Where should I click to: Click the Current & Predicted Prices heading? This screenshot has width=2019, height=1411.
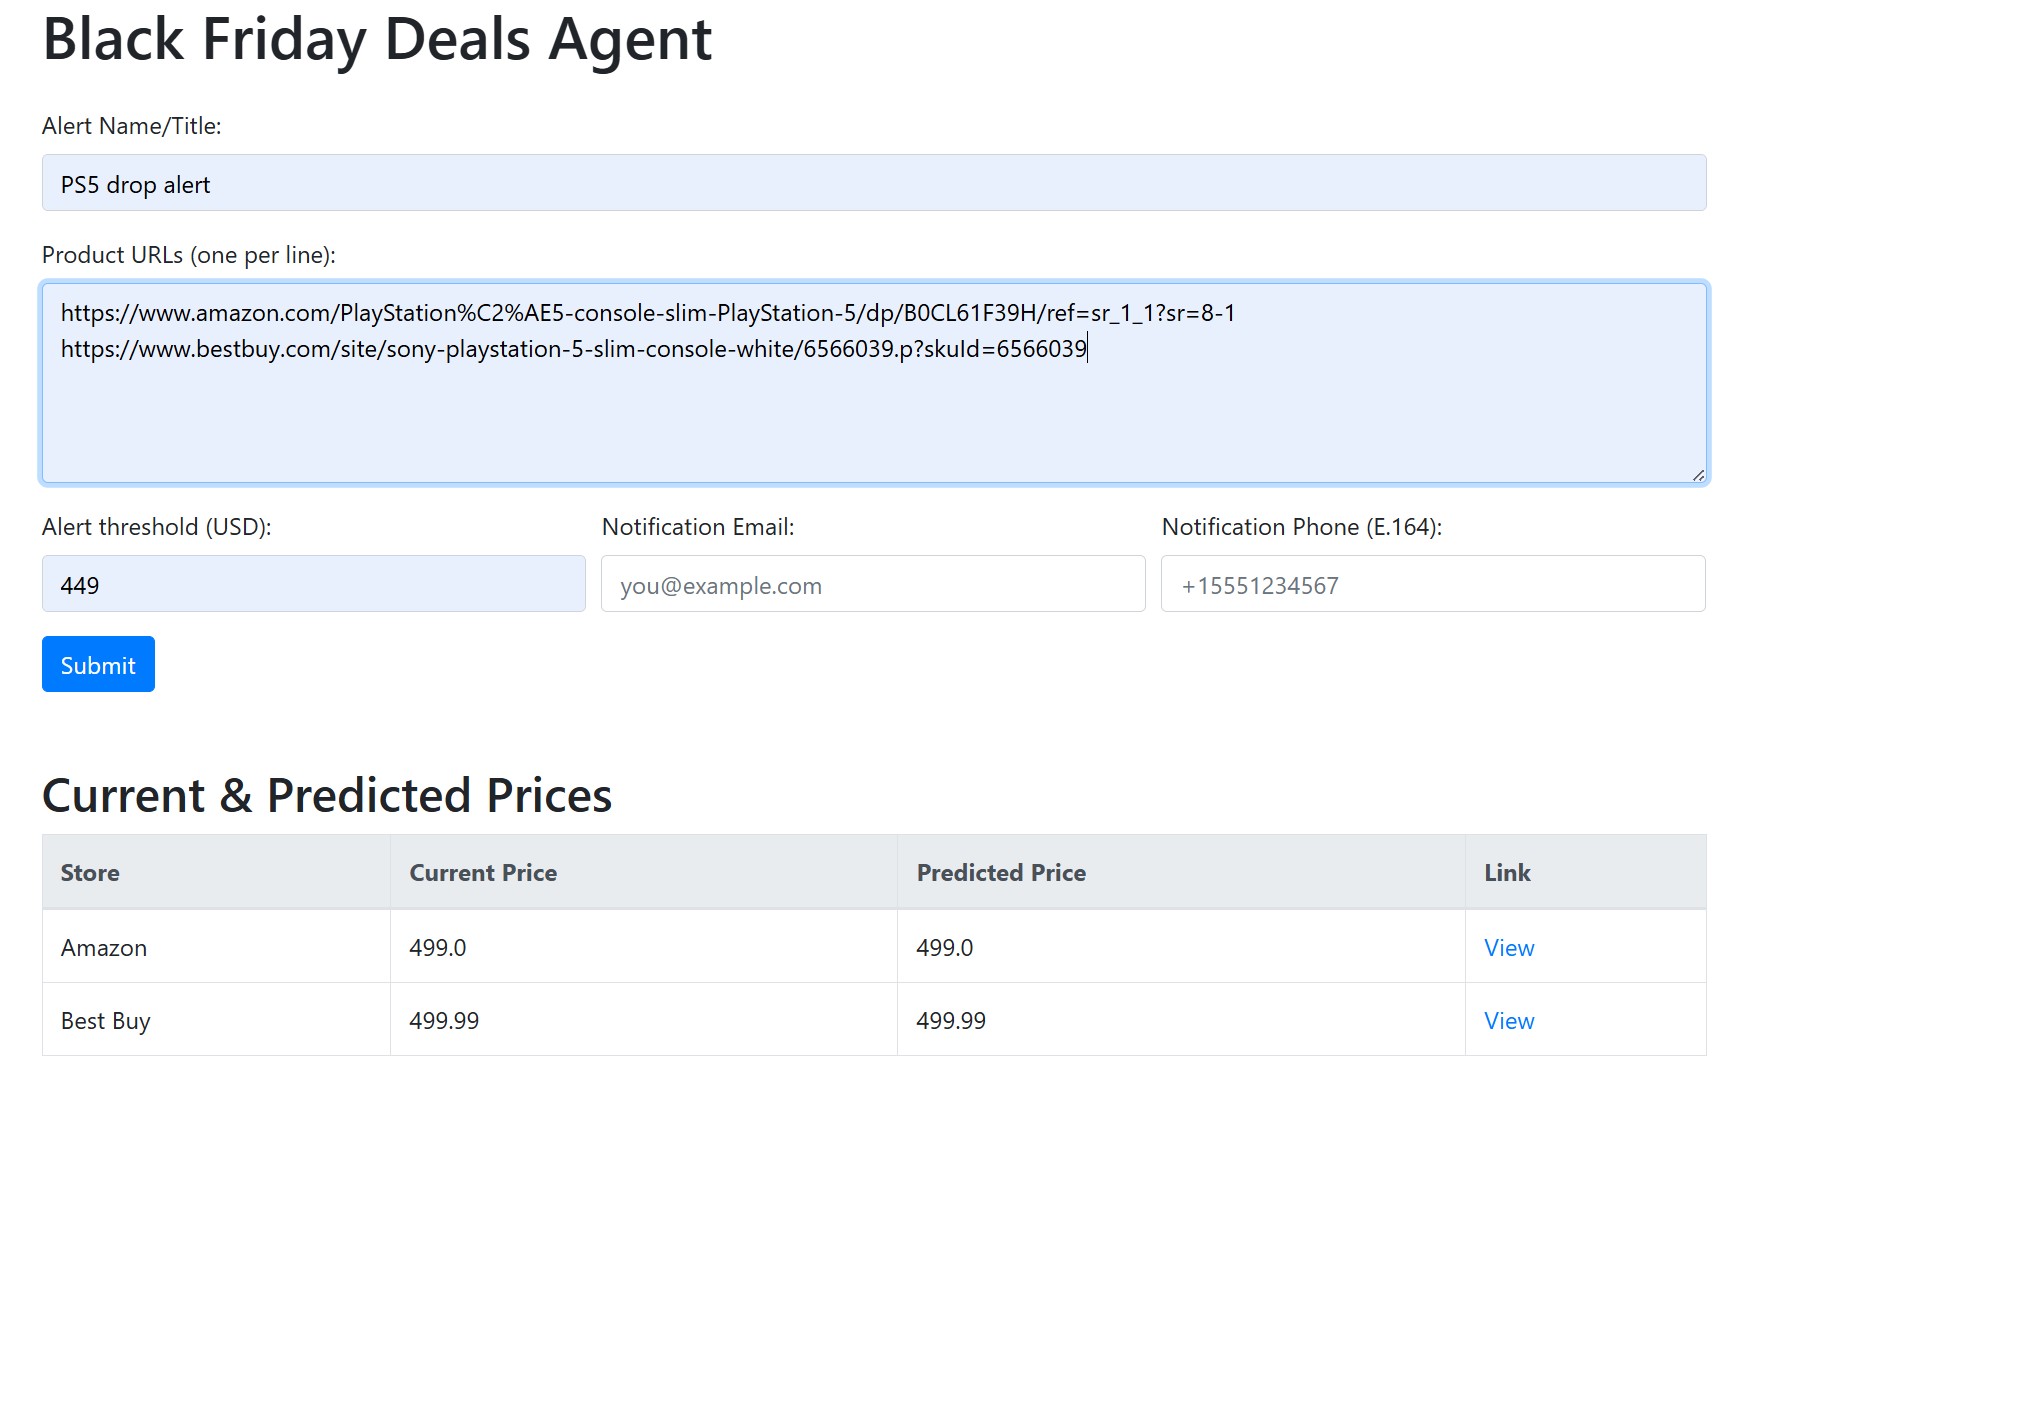(x=327, y=796)
